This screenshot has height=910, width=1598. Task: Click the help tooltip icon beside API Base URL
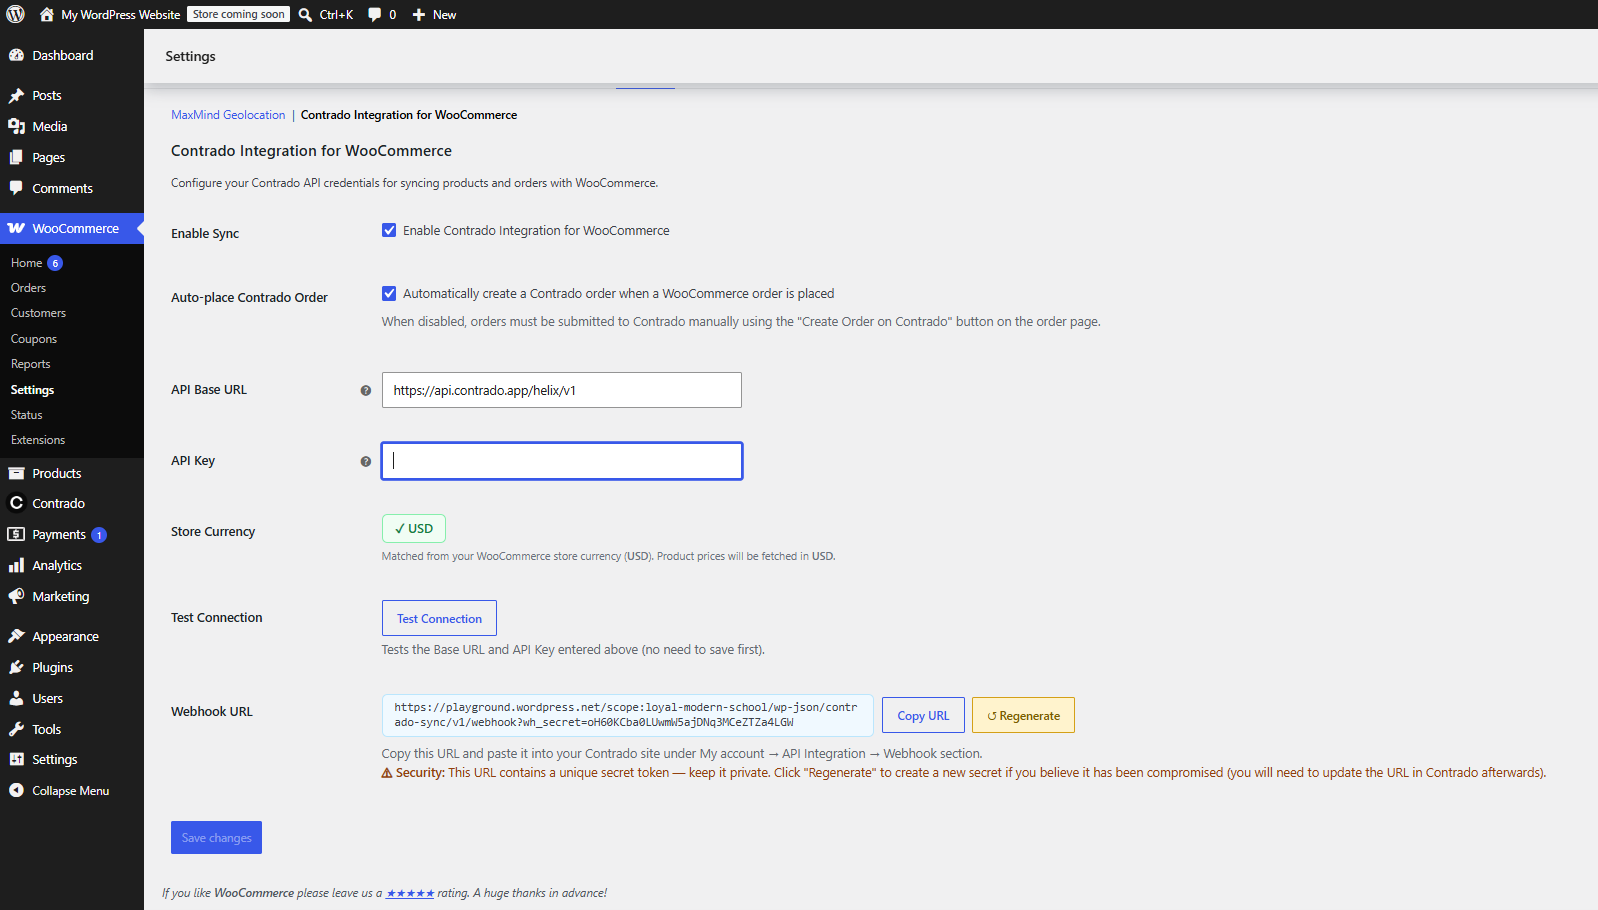[366, 391]
